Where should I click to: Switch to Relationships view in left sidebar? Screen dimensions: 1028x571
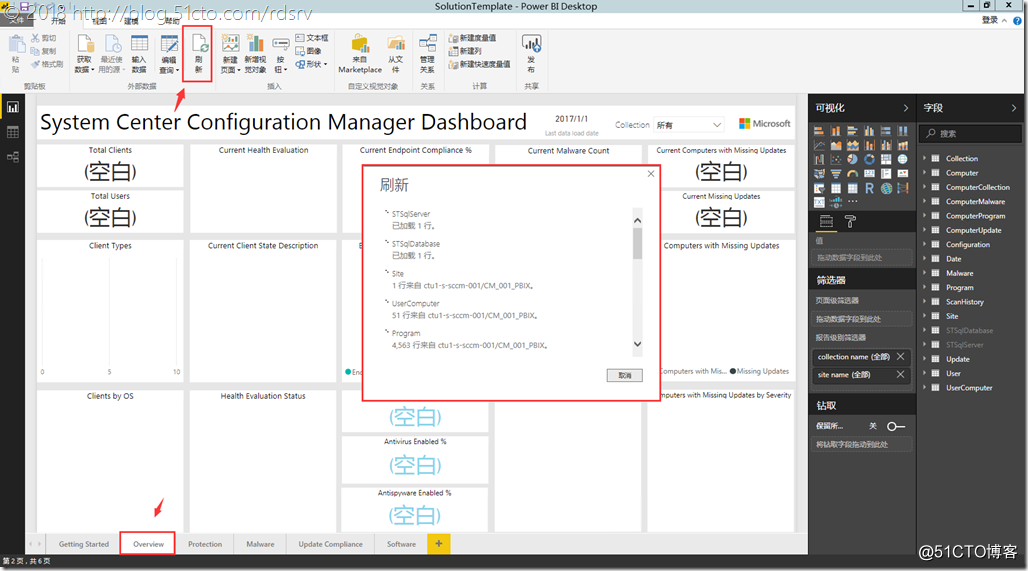tap(12, 157)
